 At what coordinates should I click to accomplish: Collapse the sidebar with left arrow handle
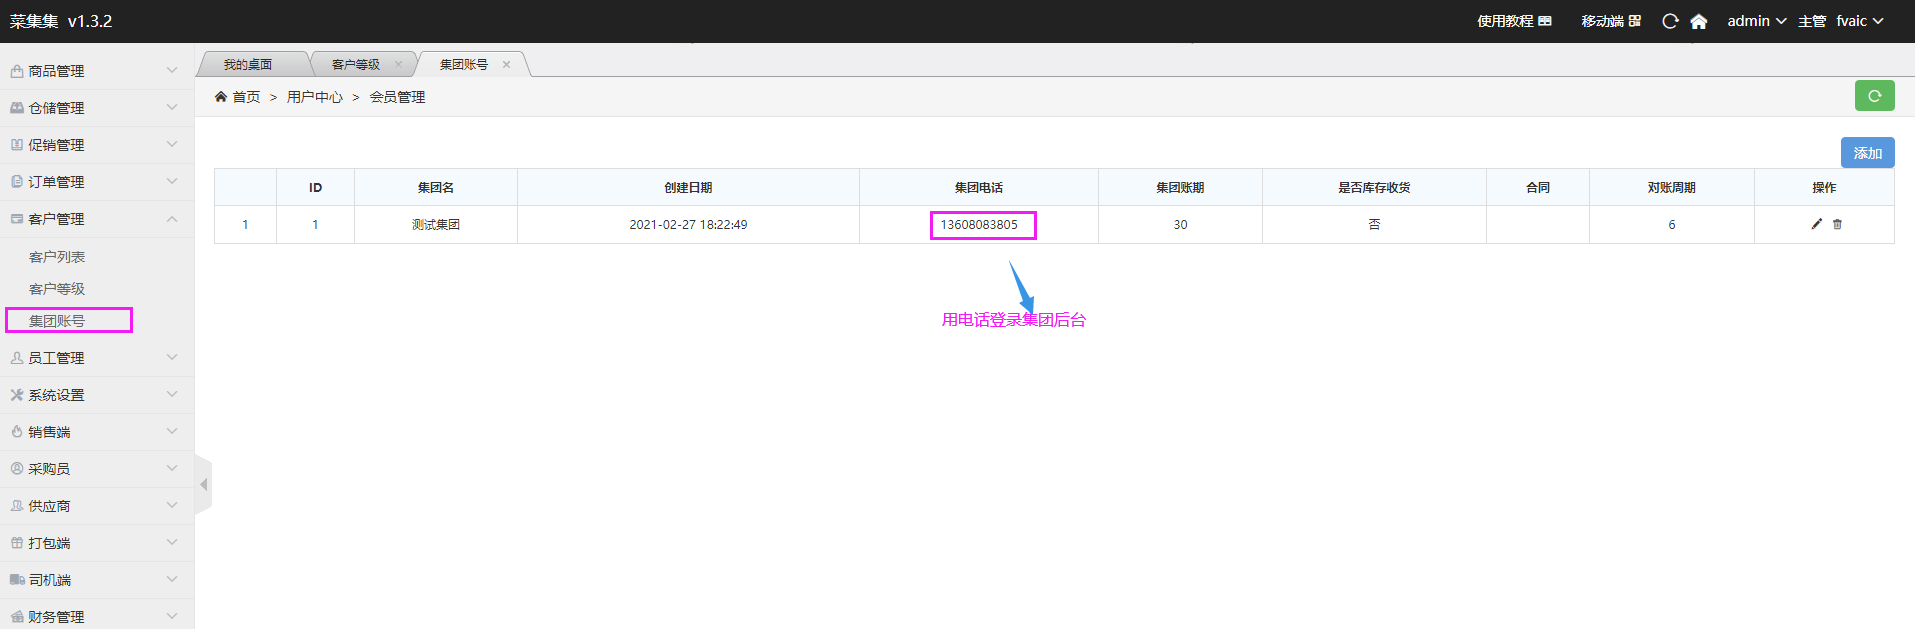point(204,485)
